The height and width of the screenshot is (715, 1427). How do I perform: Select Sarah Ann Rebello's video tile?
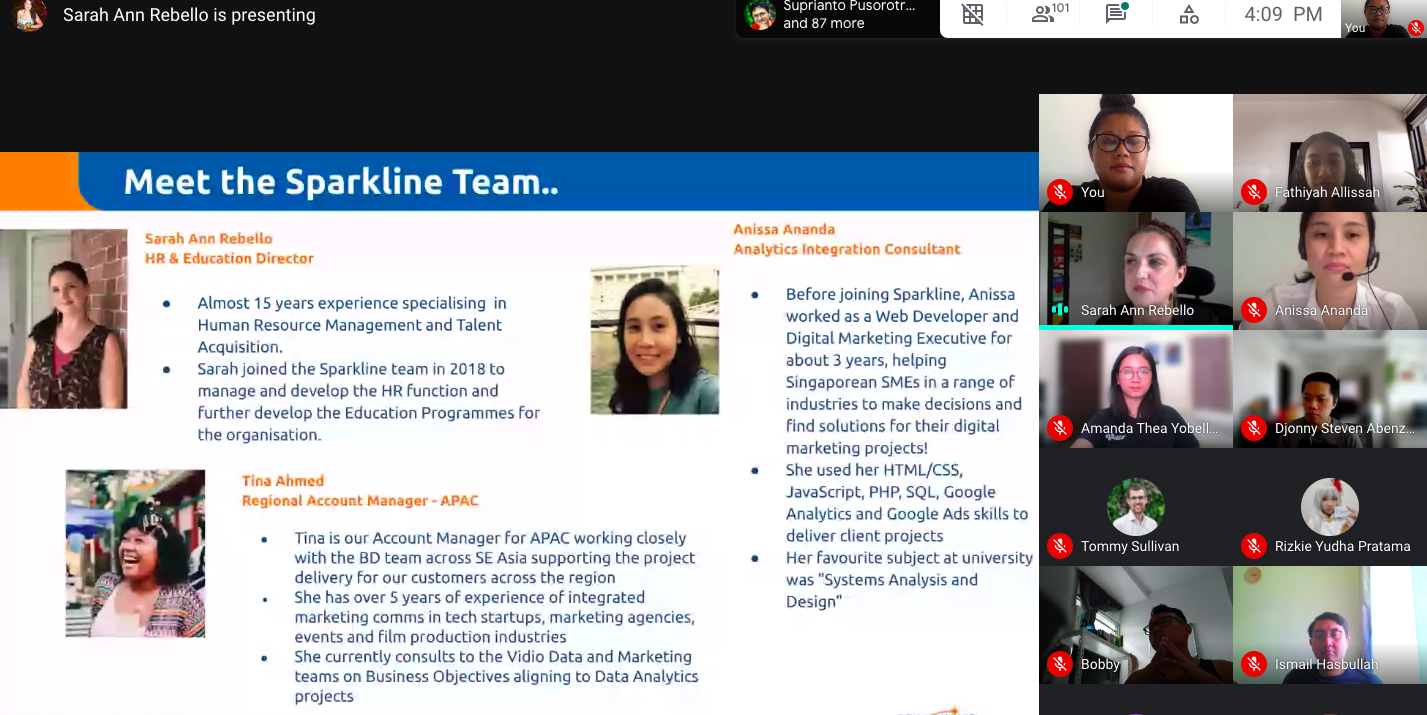[x=1136, y=271]
